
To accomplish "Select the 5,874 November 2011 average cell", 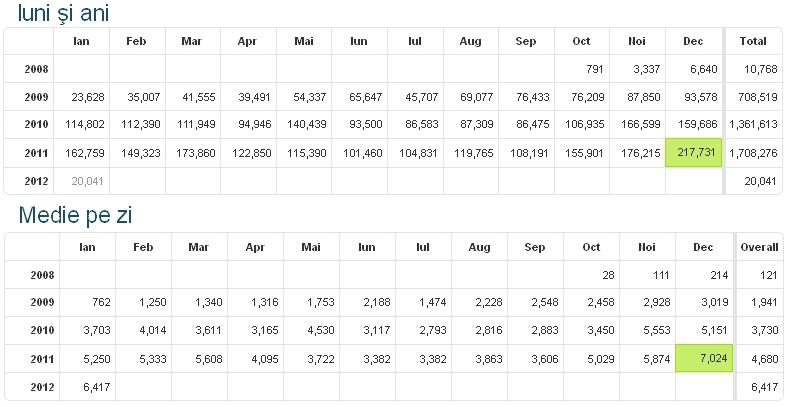I will tap(657, 359).
